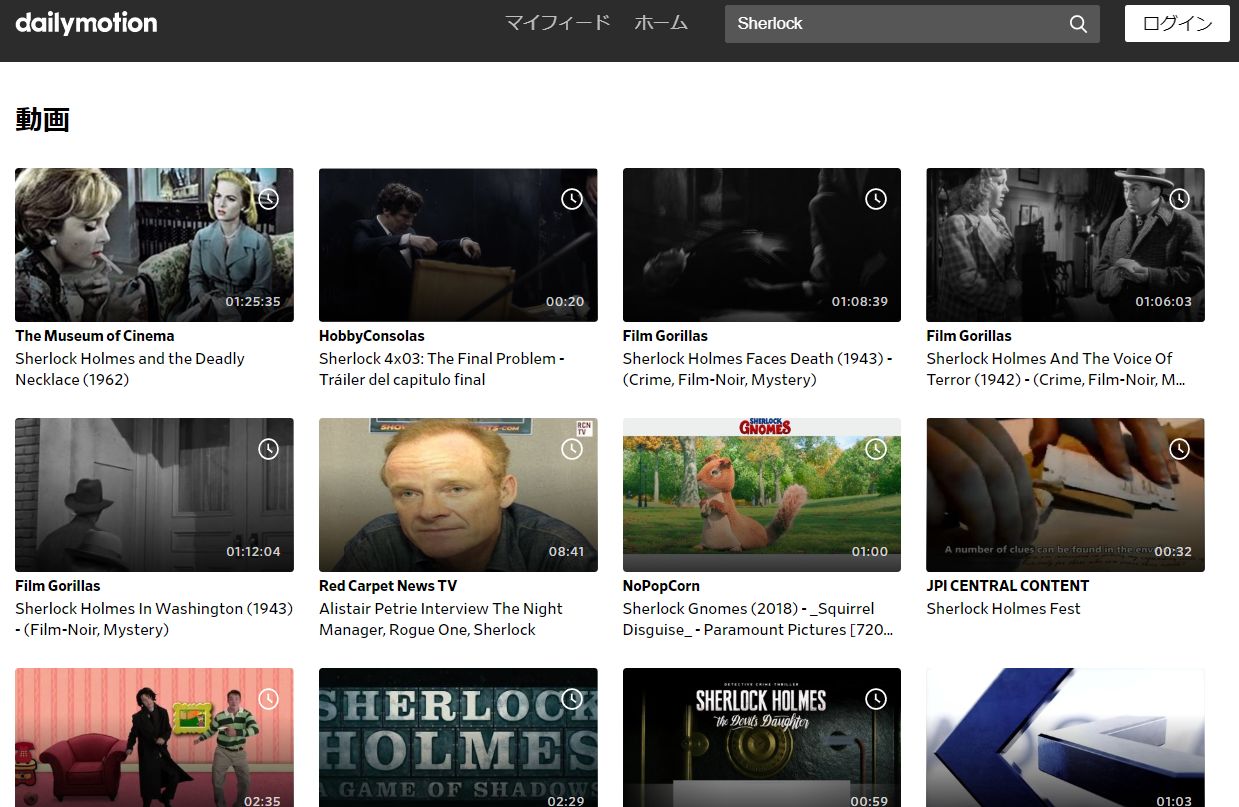Open the JPI CENTRAL CONTENT channel
The height and width of the screenshot is (807, 1239).
point(1008,586)
